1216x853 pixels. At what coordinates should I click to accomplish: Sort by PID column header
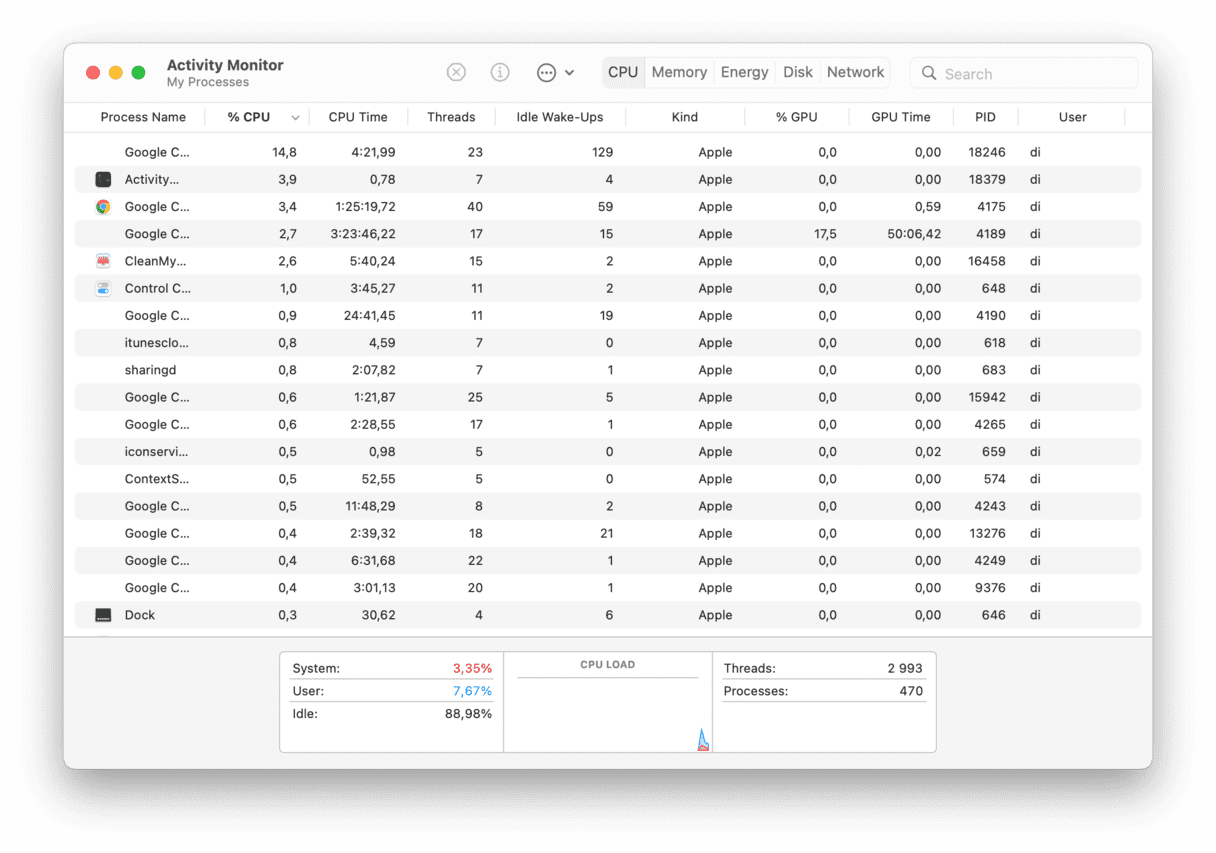pyautogui.click(x=986, y=117)
